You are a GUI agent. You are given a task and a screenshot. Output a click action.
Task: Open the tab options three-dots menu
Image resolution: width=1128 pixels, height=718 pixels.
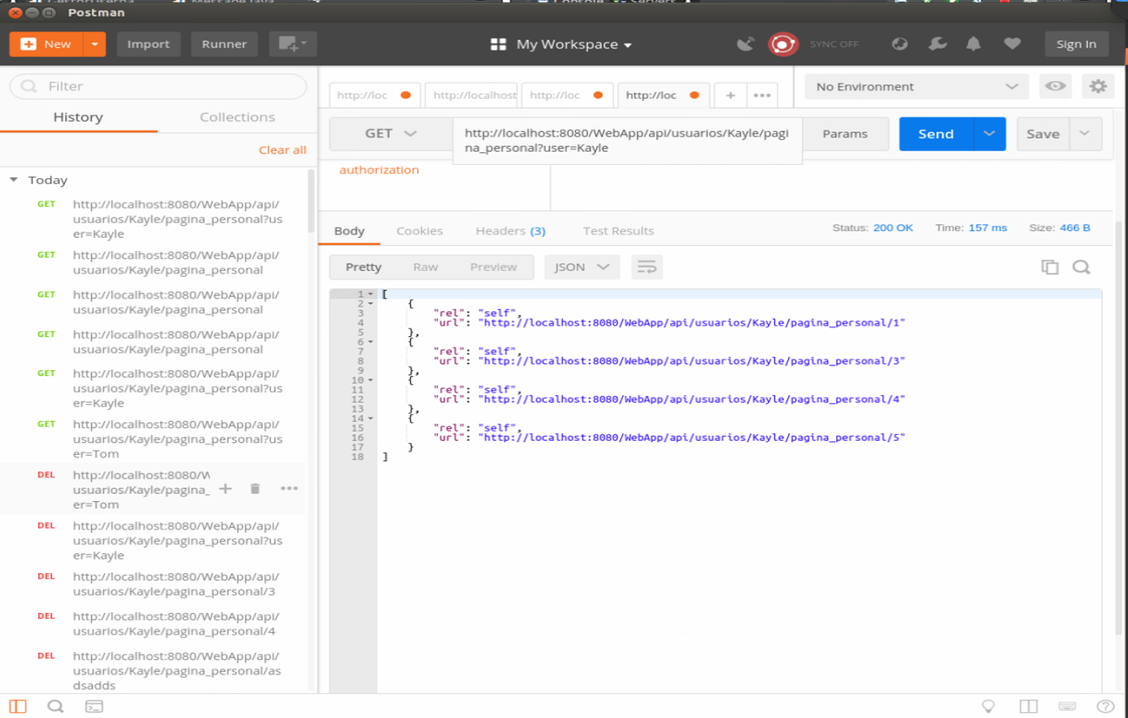pyautogui.click(x=762, y=95)
